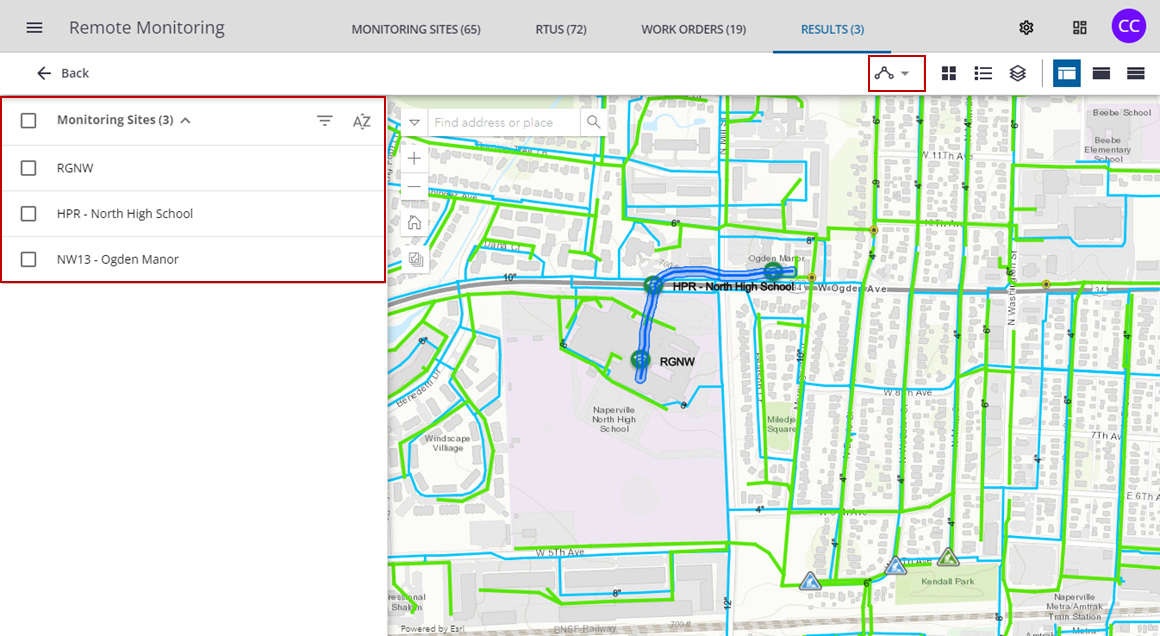1160x636 pixels.
Task: Click the Find address or place field
Action: click(504, 122)
